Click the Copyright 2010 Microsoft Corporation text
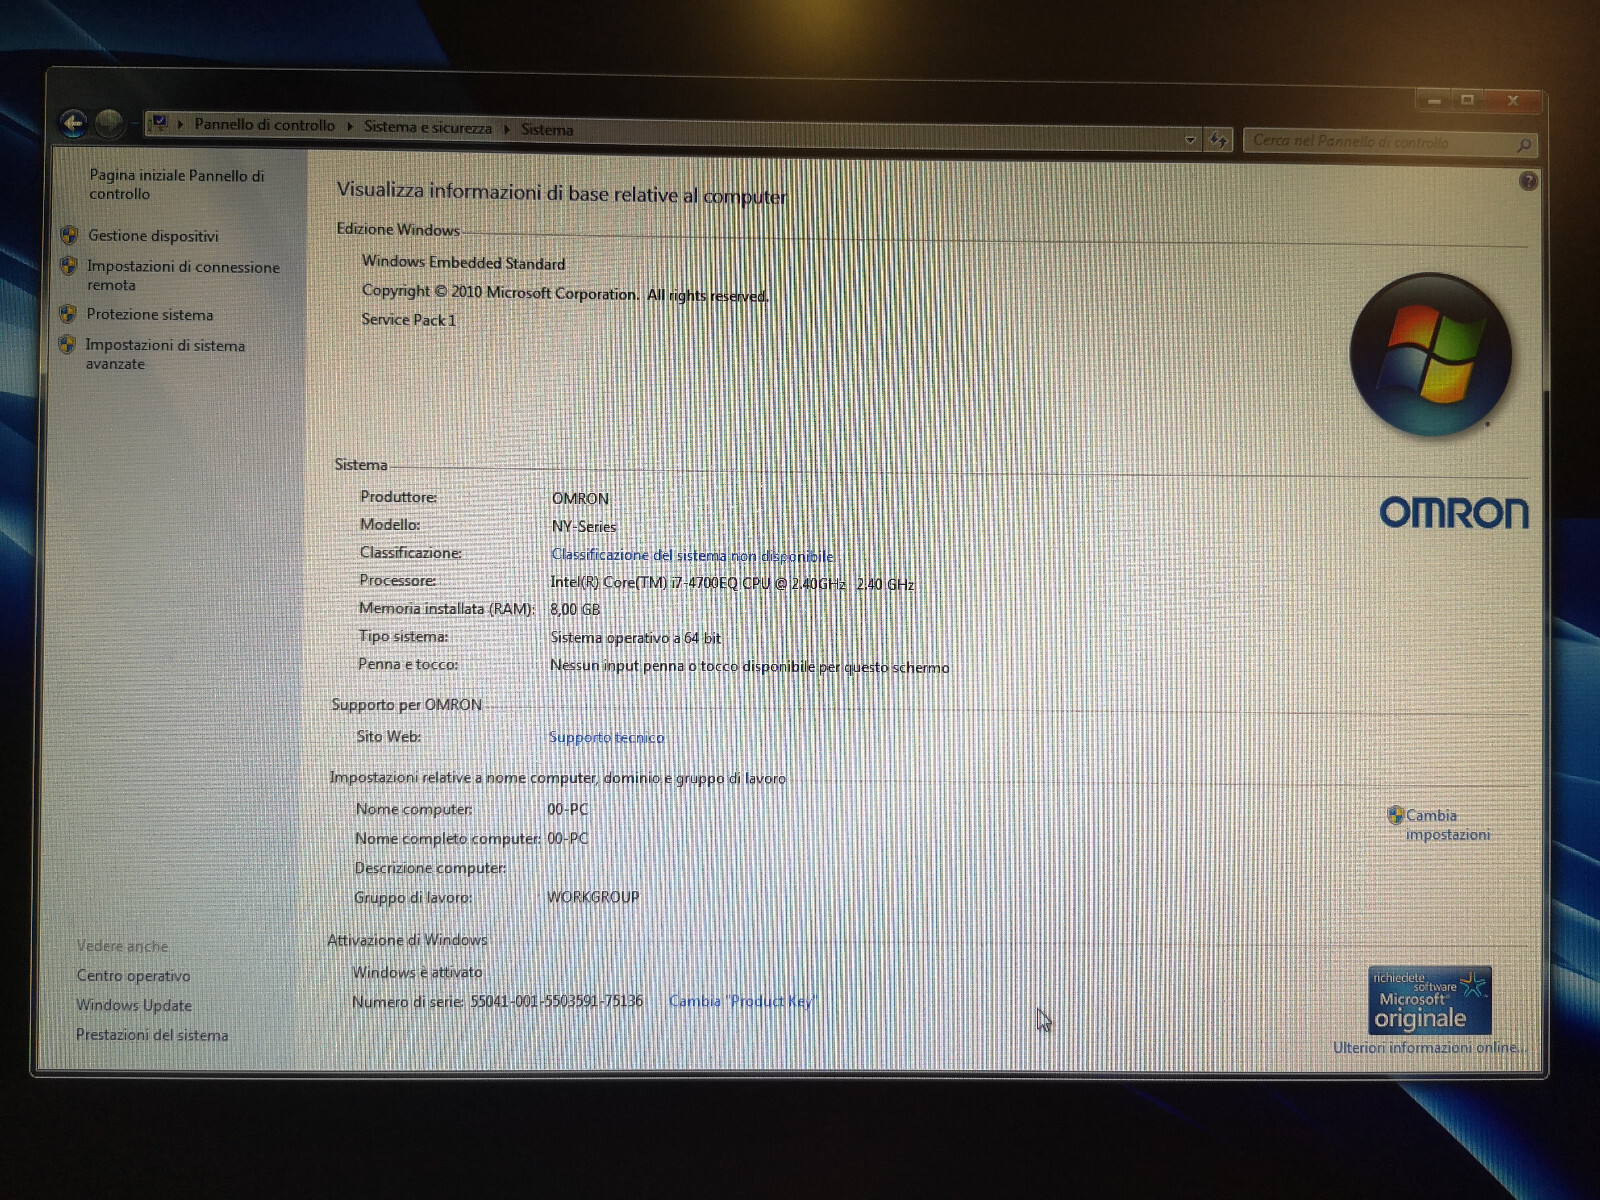 (x=565, y=293)
